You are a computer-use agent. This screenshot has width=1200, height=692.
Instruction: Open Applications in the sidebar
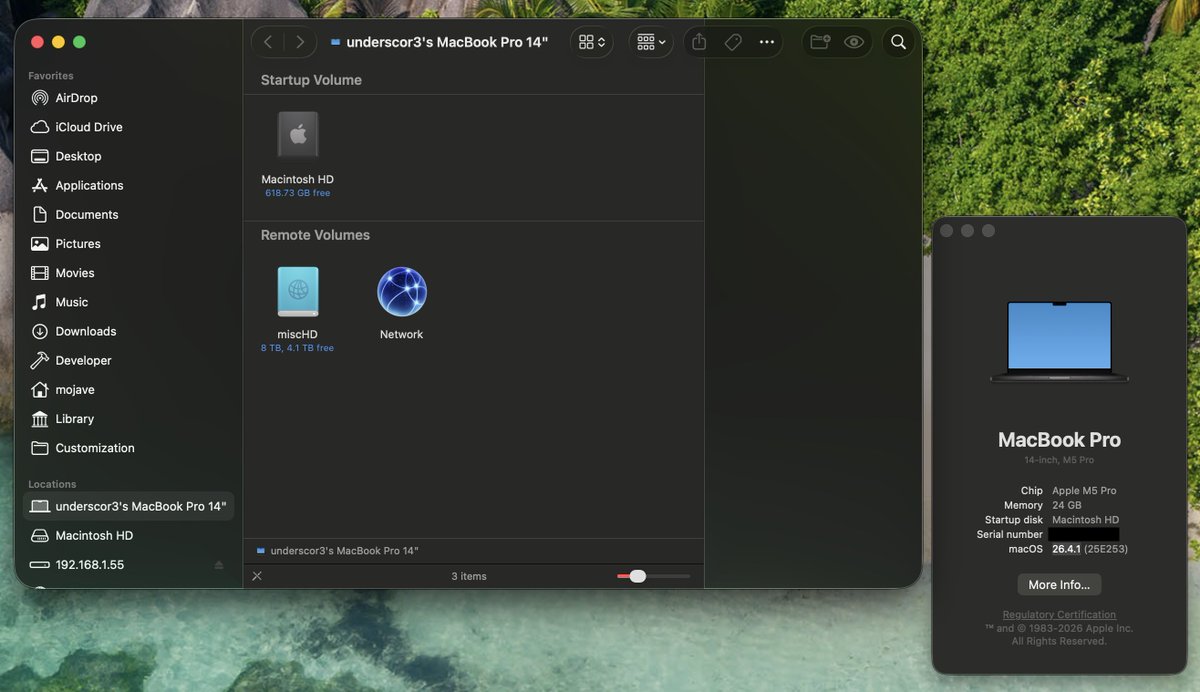point(128,185)
